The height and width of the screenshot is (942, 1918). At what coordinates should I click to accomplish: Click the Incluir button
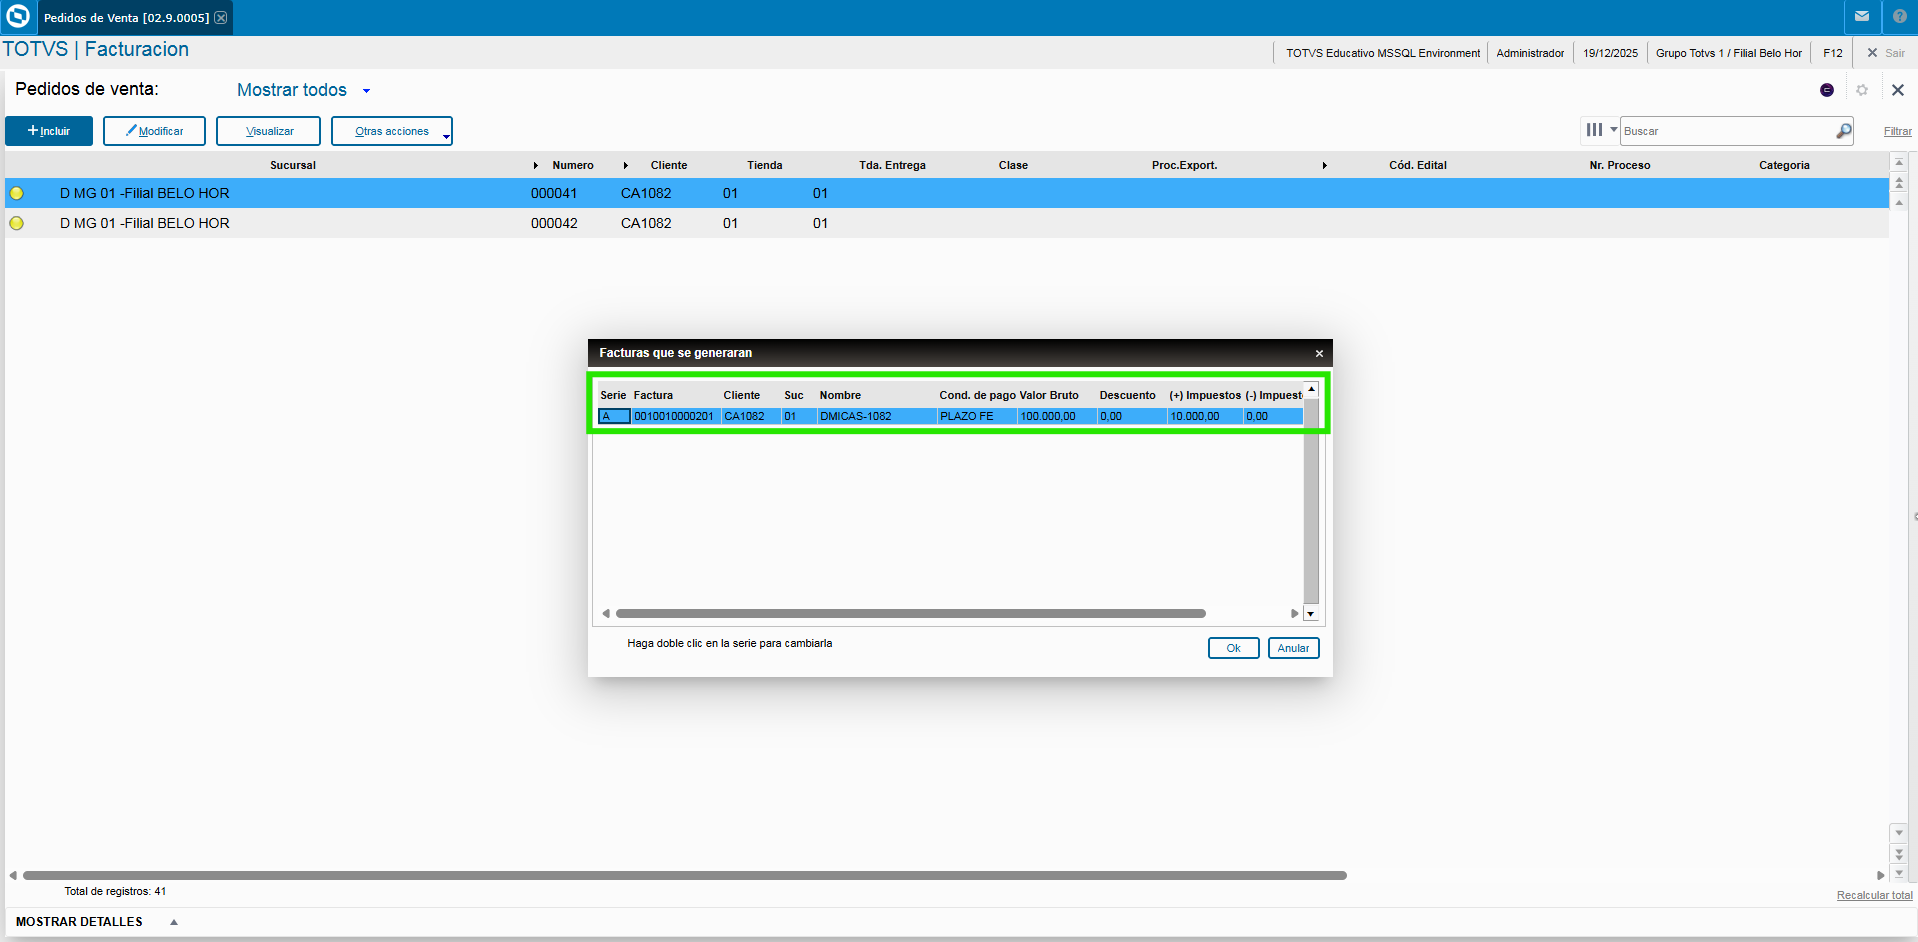click(49, 131)
